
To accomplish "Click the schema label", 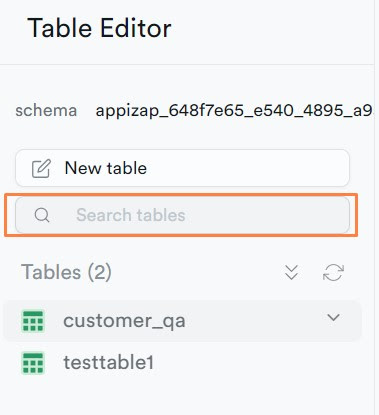I will pyautogui.click(x=46, y=111).
